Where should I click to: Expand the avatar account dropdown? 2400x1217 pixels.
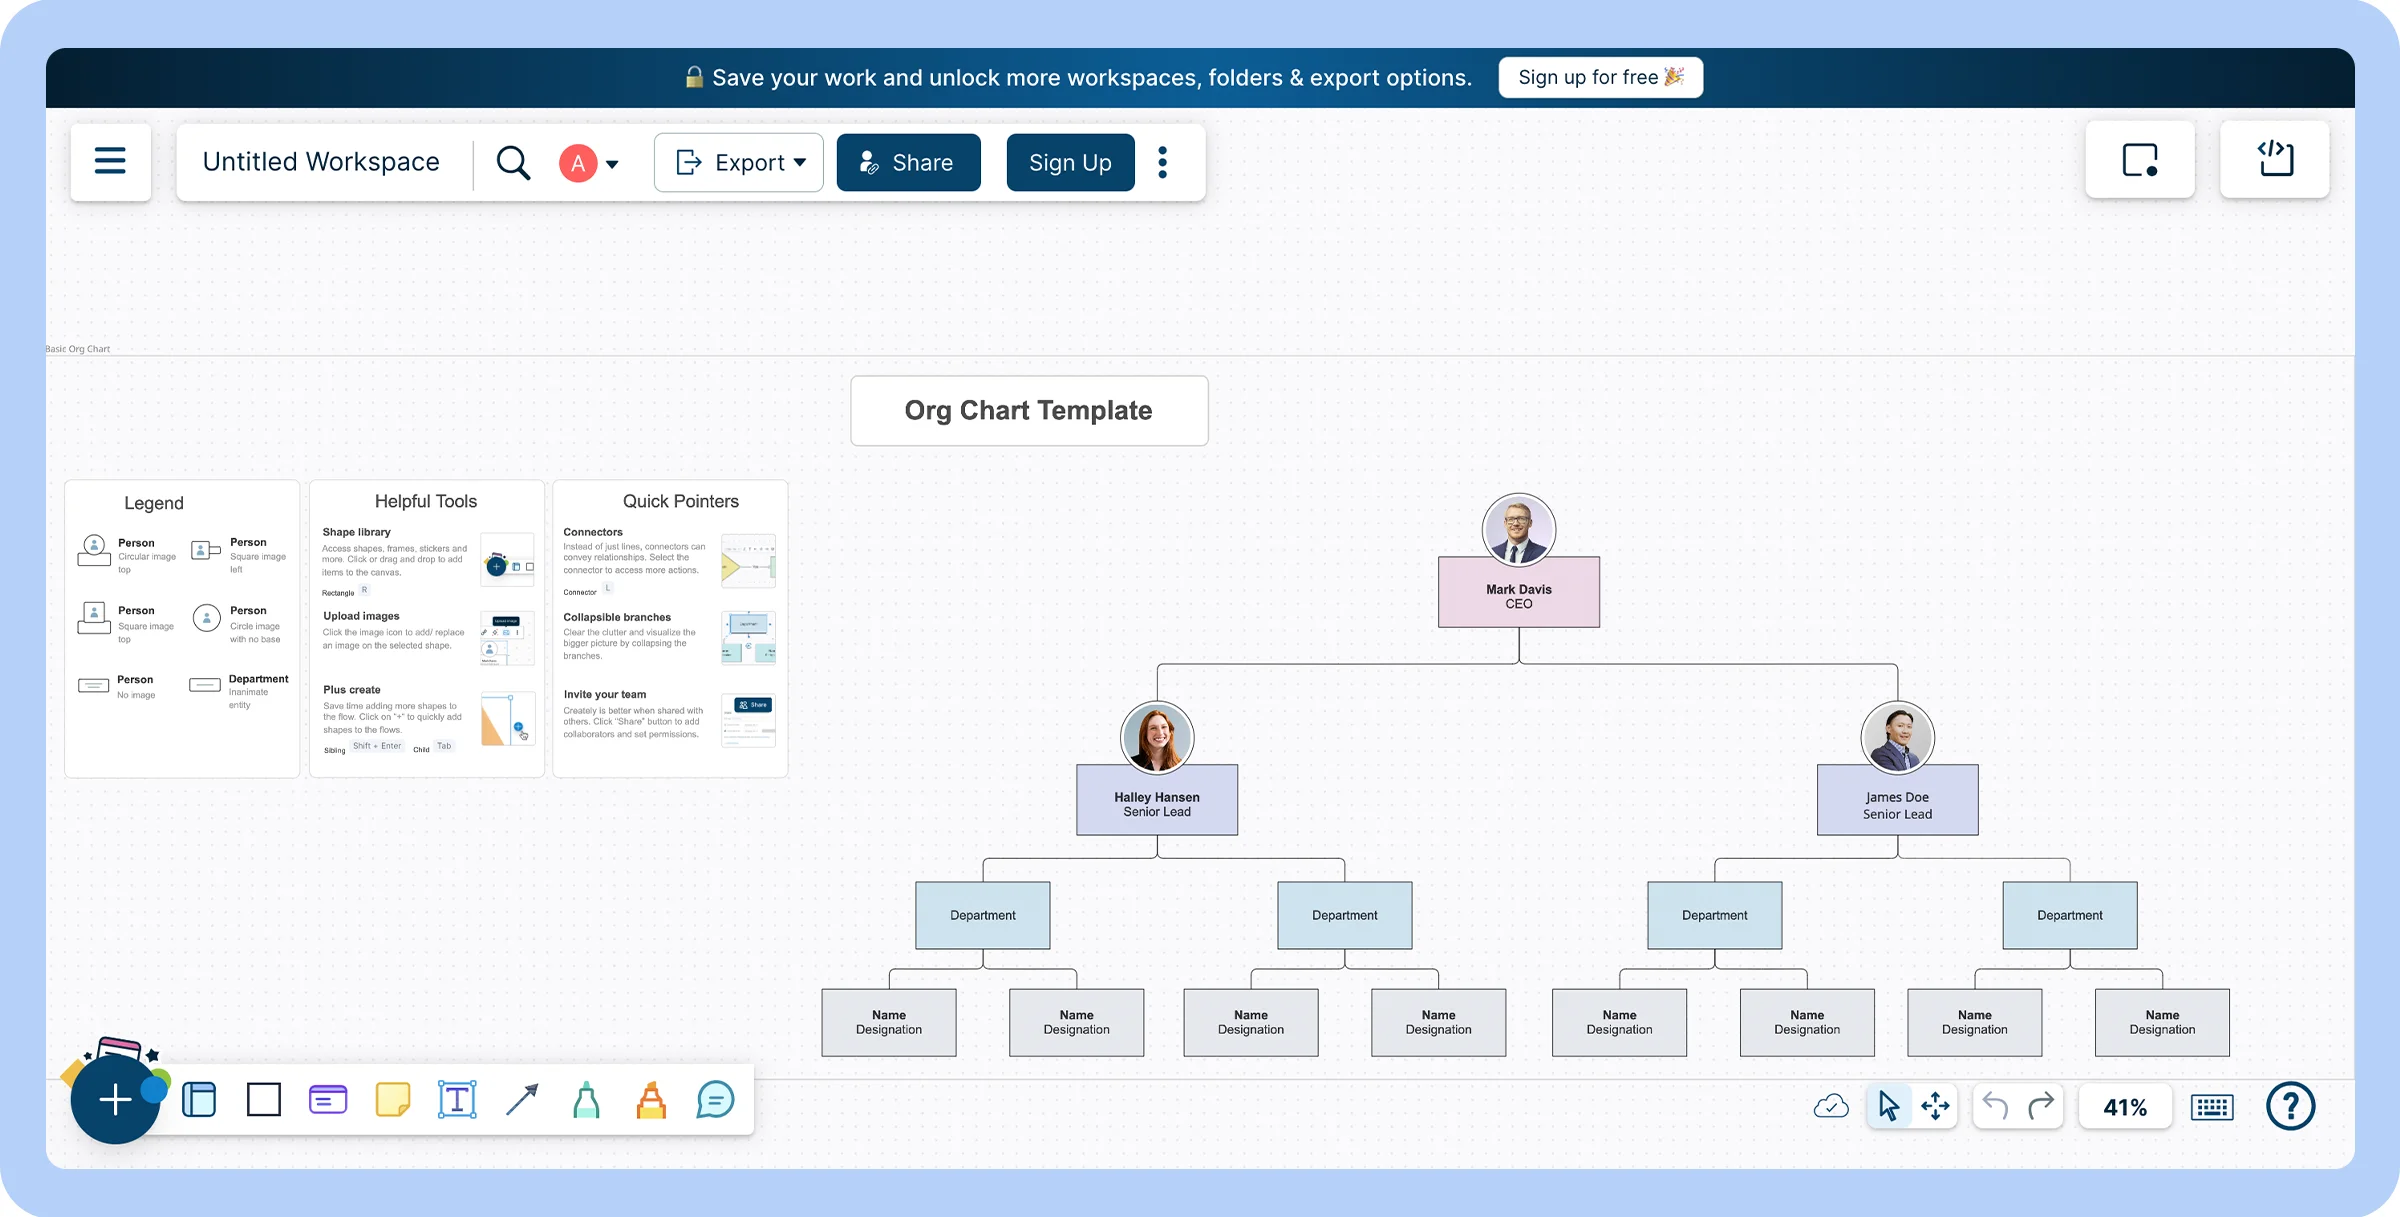590,162
